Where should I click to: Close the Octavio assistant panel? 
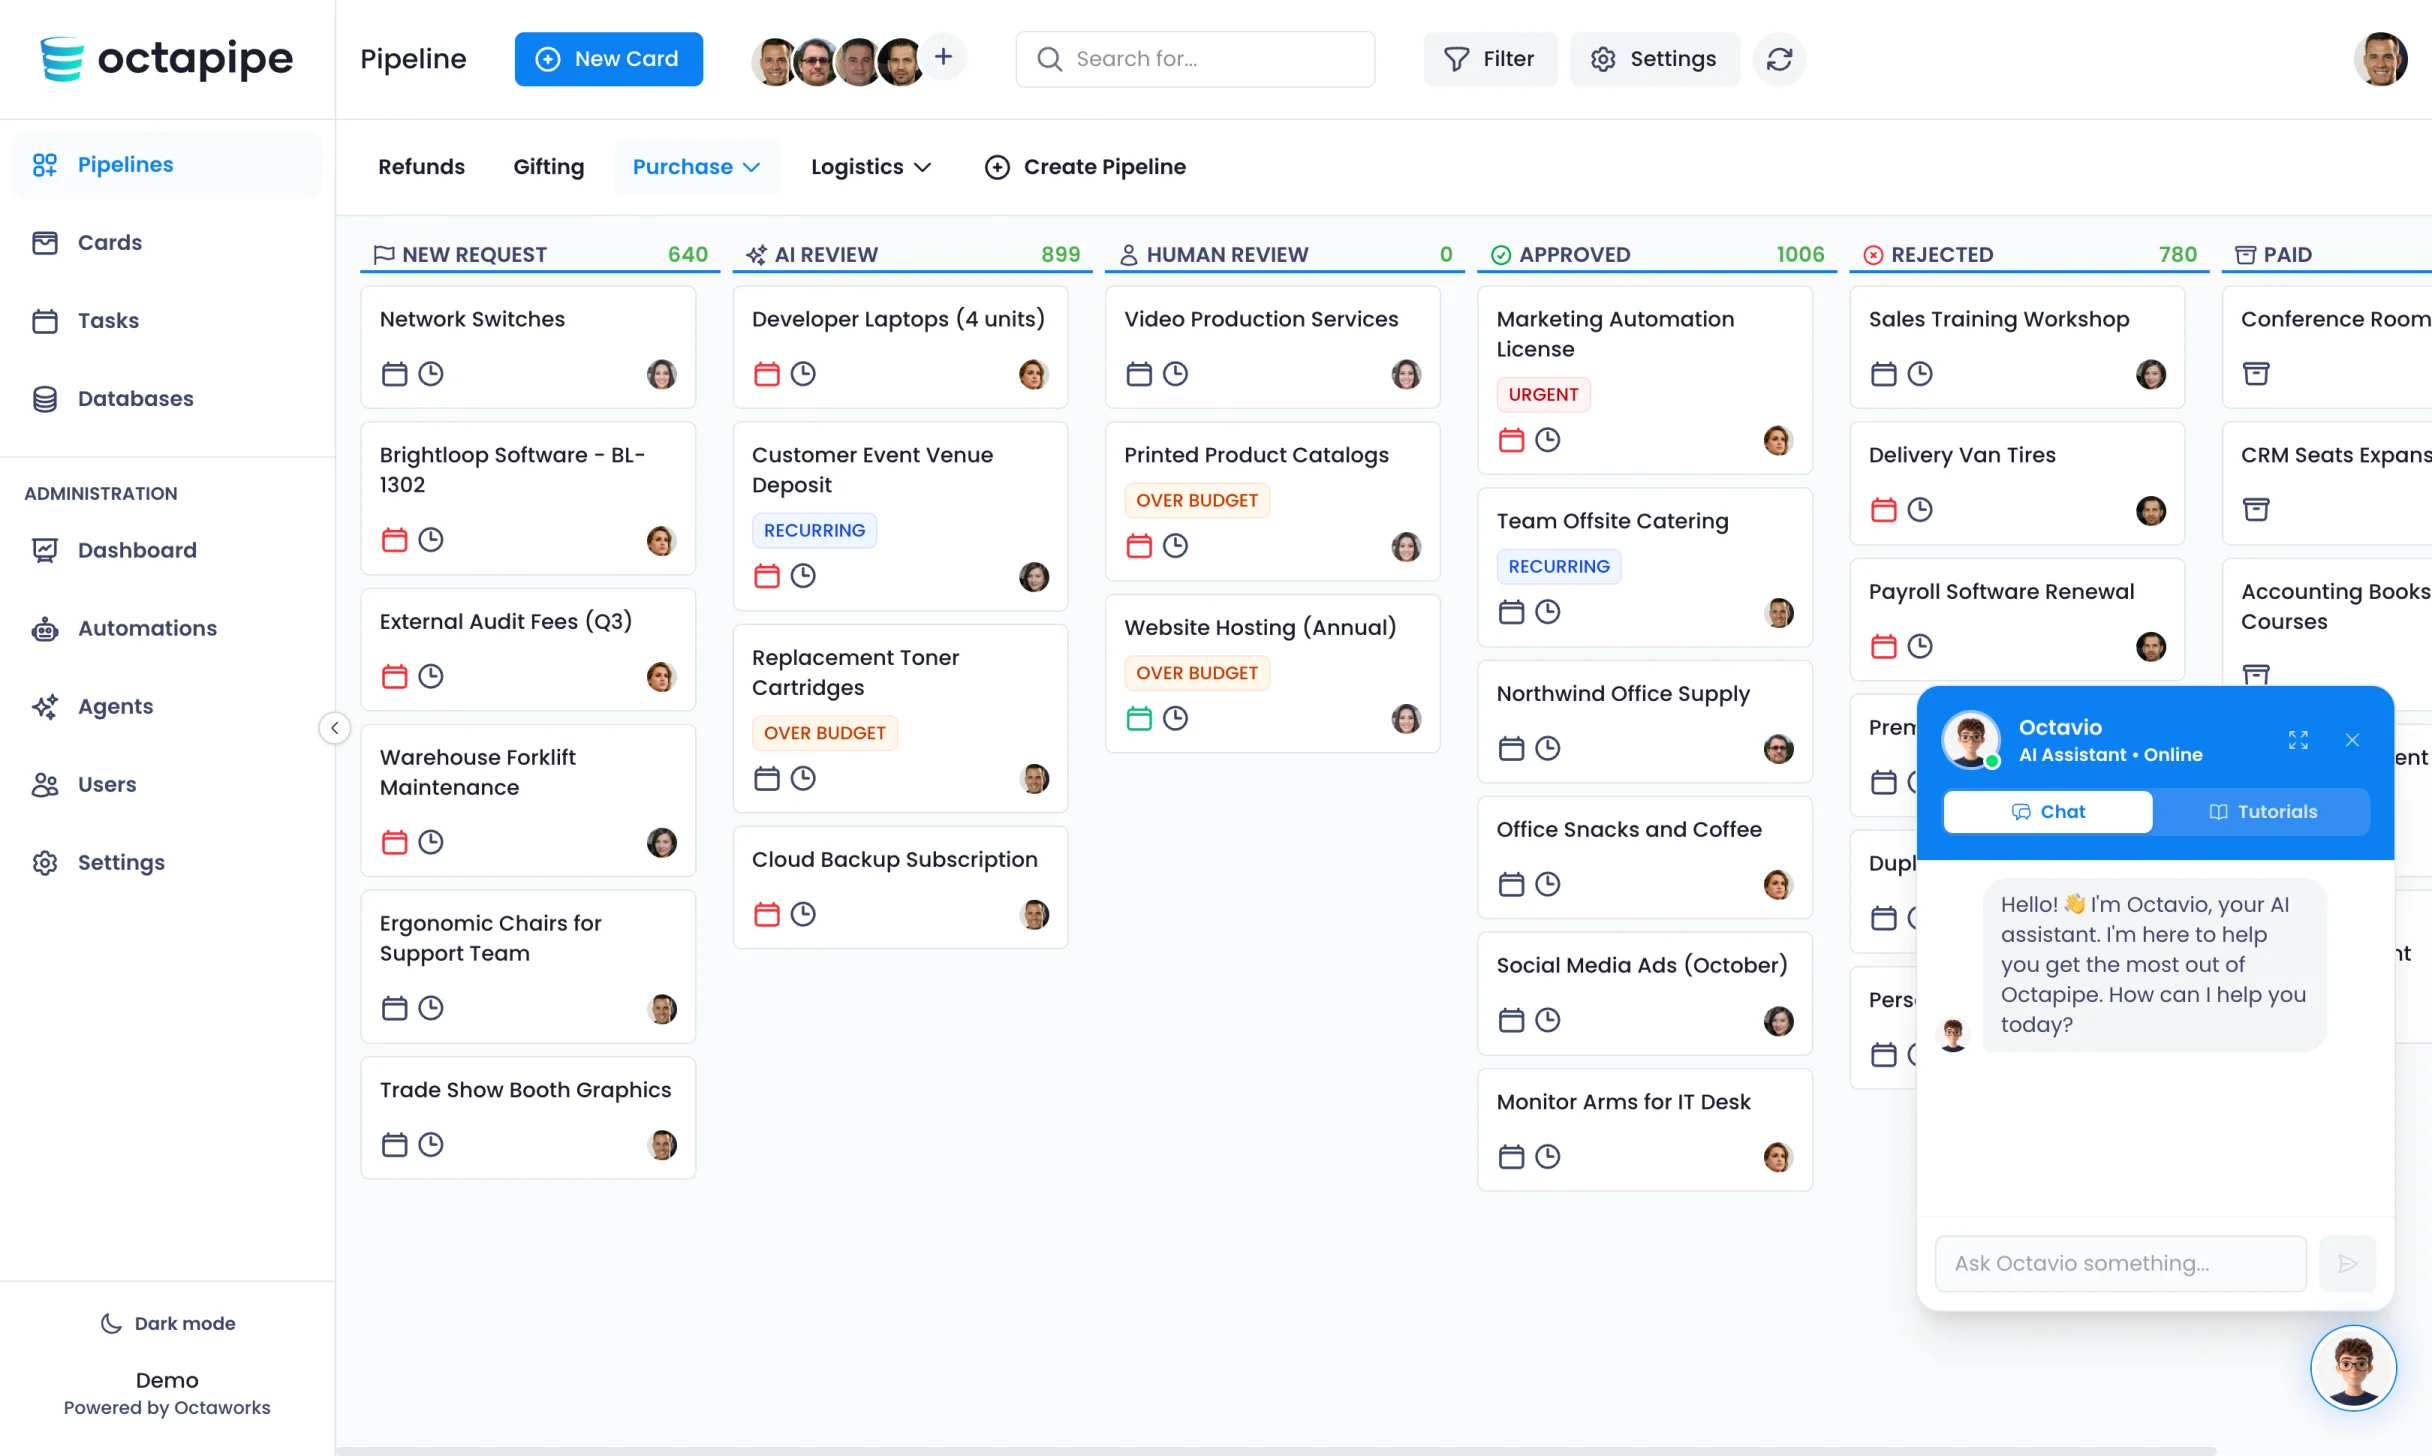2352,740
